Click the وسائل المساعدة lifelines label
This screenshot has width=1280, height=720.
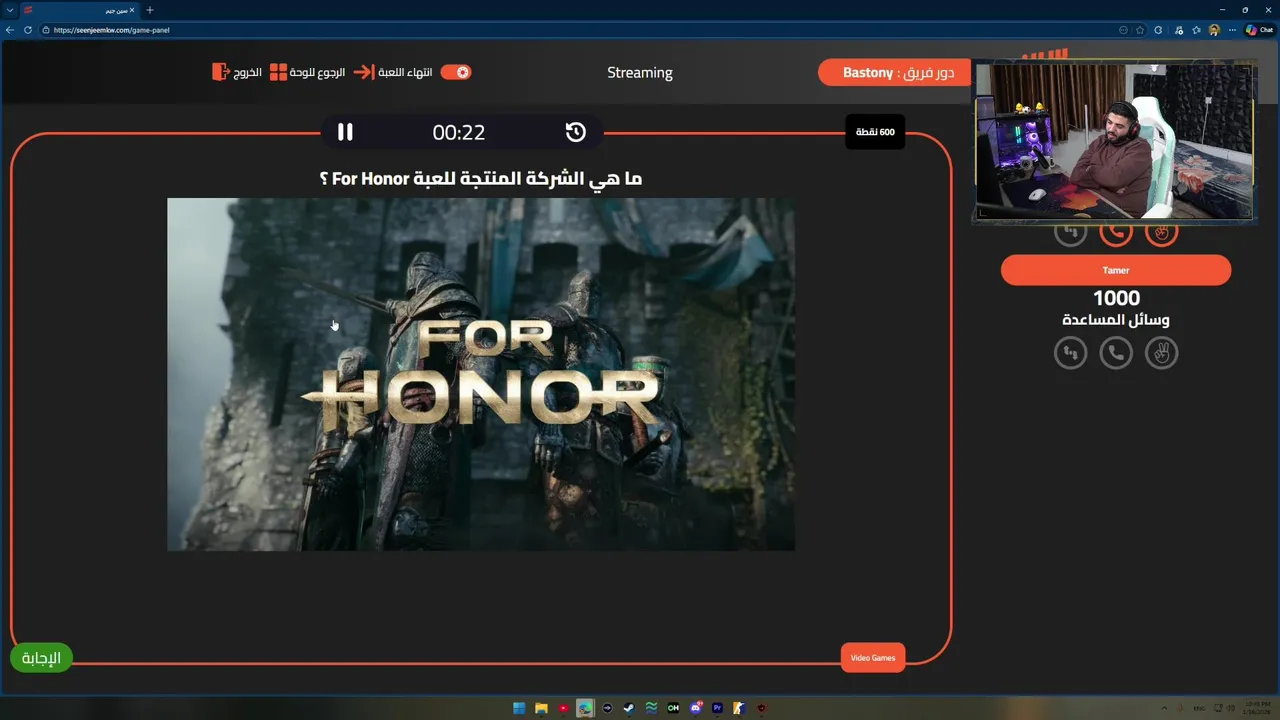coord(1116,320)
